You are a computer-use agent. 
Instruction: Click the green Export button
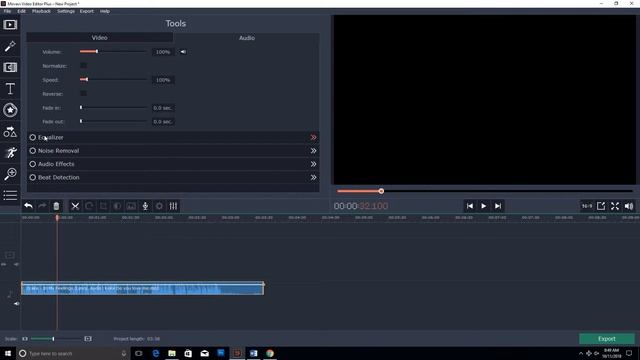[607, 339]
